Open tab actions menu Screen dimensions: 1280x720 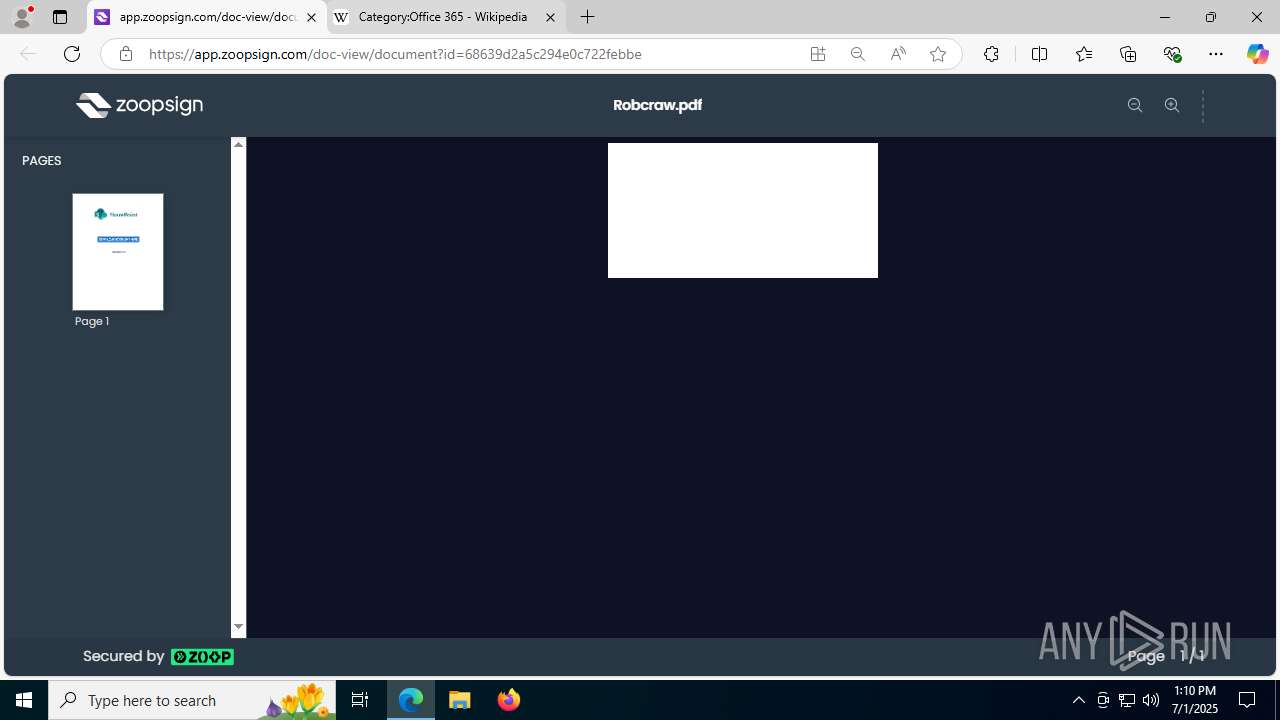click(60, 17)
